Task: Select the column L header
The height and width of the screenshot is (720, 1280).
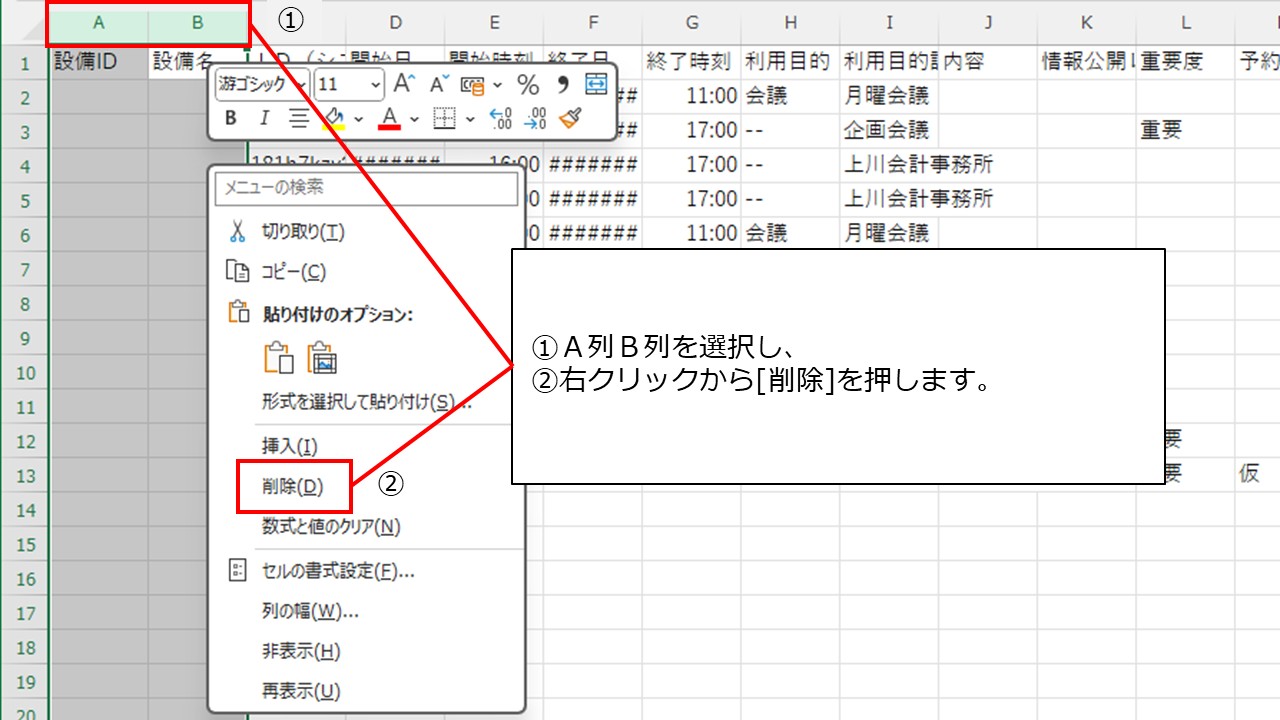Action: (1186, 22)
